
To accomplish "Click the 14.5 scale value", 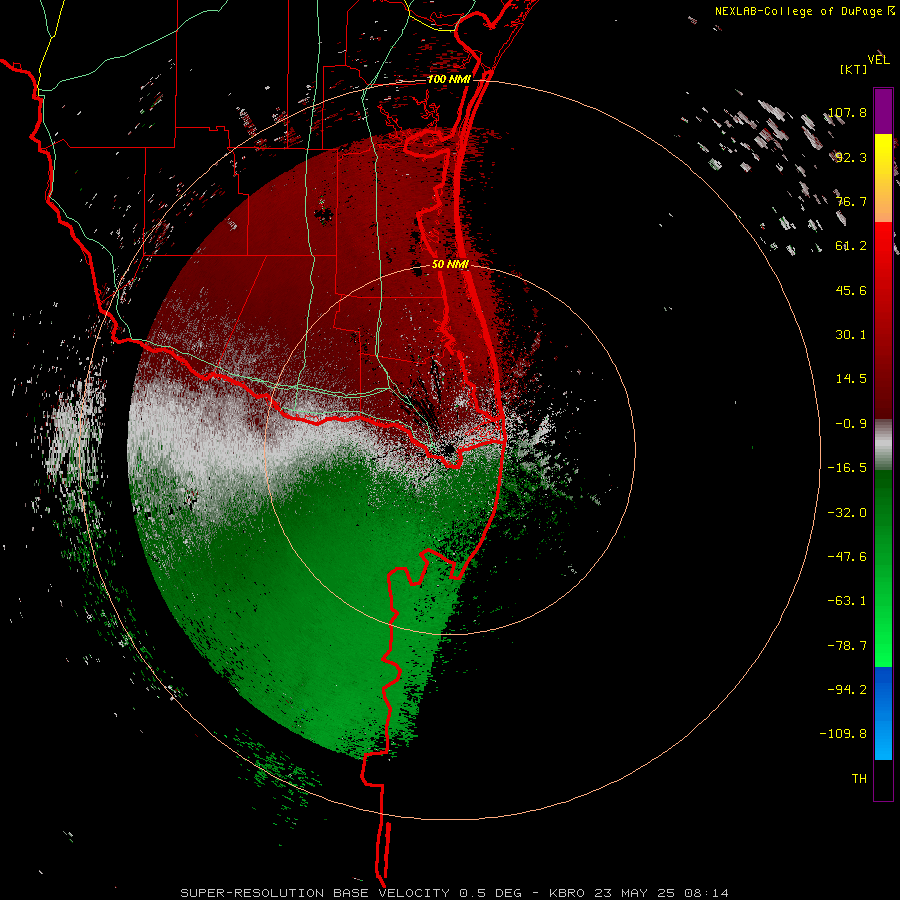I will click(851, 379).
